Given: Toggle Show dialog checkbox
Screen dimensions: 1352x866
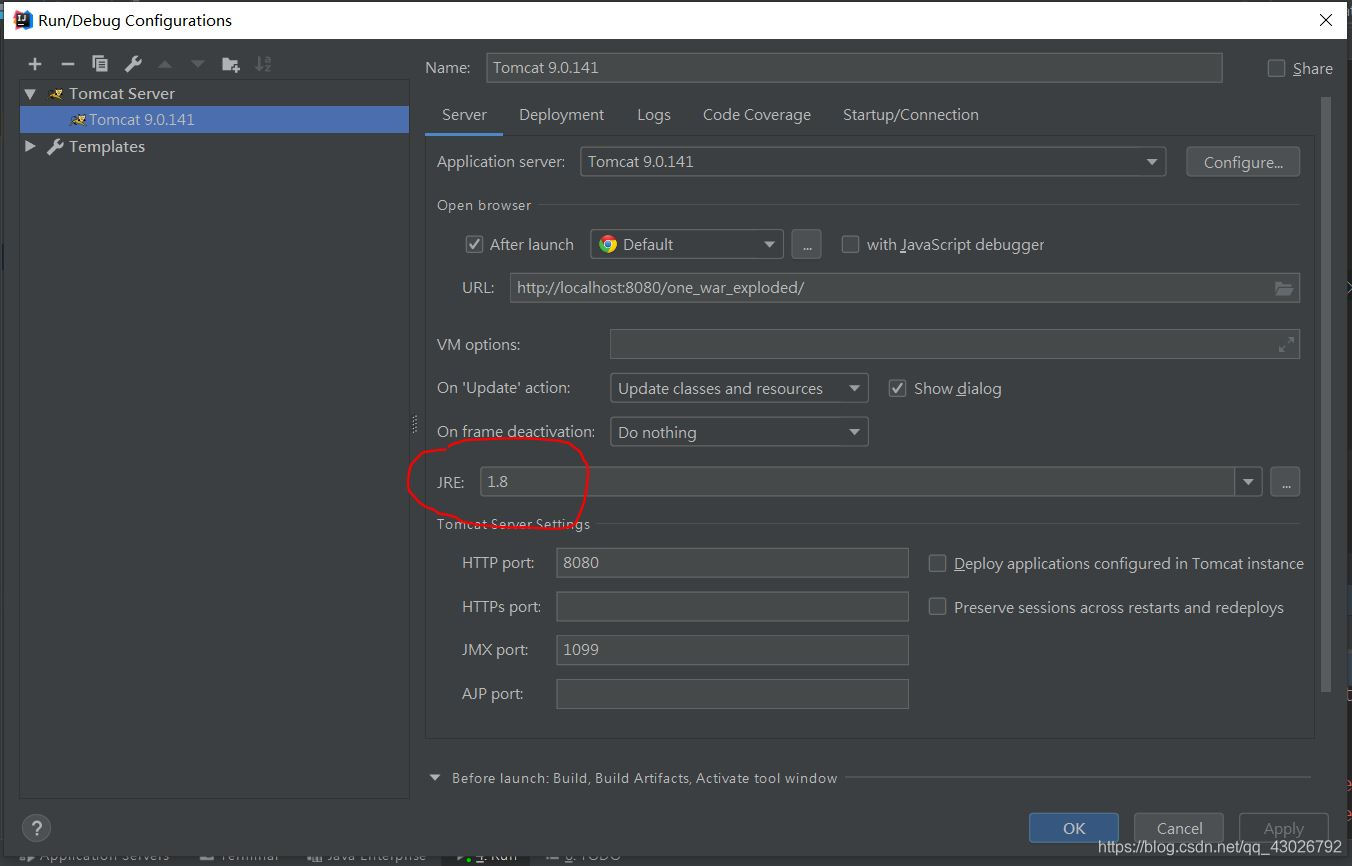Looking at the screenshot, I should point(897,388).
